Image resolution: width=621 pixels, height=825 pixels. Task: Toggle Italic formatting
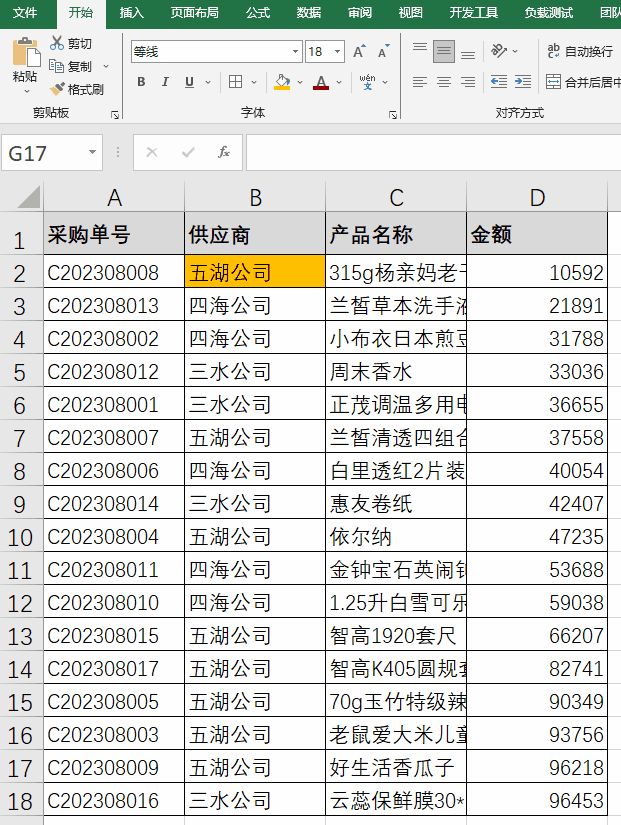point(165,82)
